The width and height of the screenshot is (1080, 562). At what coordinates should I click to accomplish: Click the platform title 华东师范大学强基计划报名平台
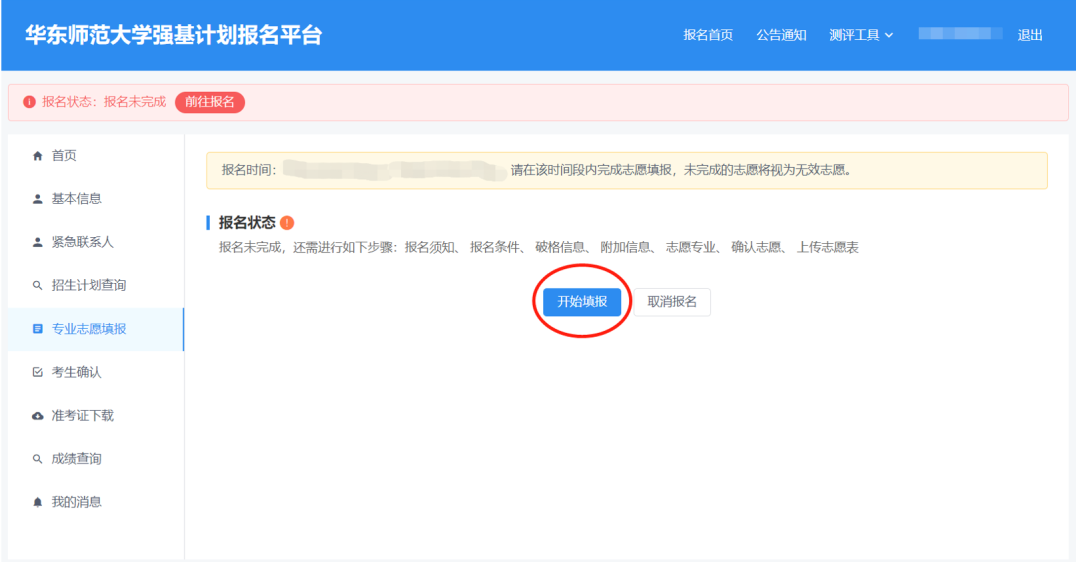174,35
